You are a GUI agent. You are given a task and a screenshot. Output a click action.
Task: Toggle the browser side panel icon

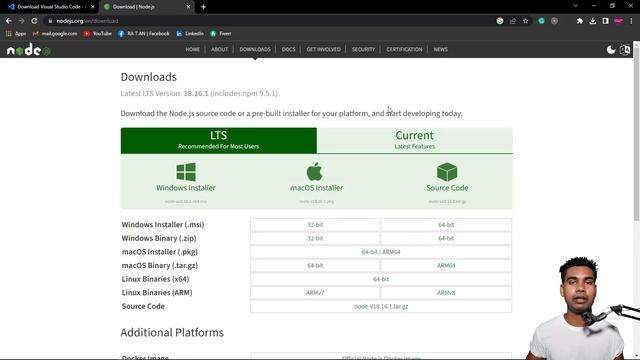(x=605, y=21)
